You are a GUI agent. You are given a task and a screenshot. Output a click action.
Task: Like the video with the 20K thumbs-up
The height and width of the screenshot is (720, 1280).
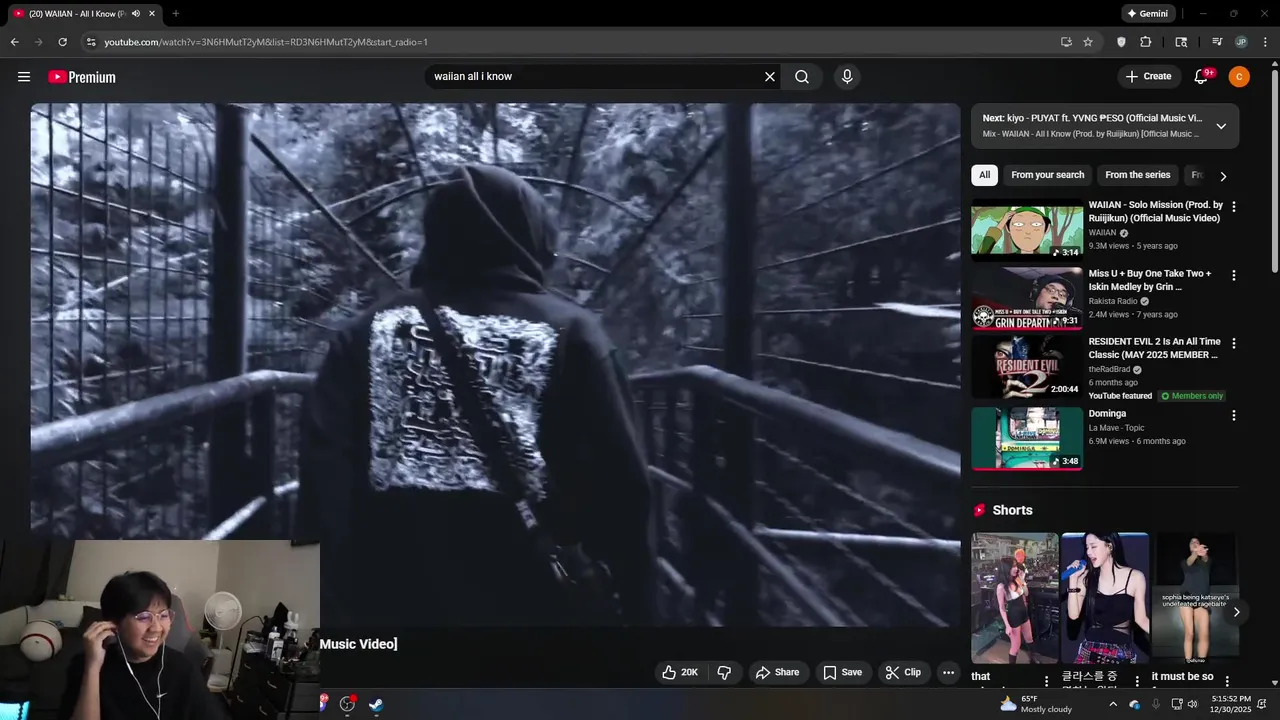click(680, 673)
